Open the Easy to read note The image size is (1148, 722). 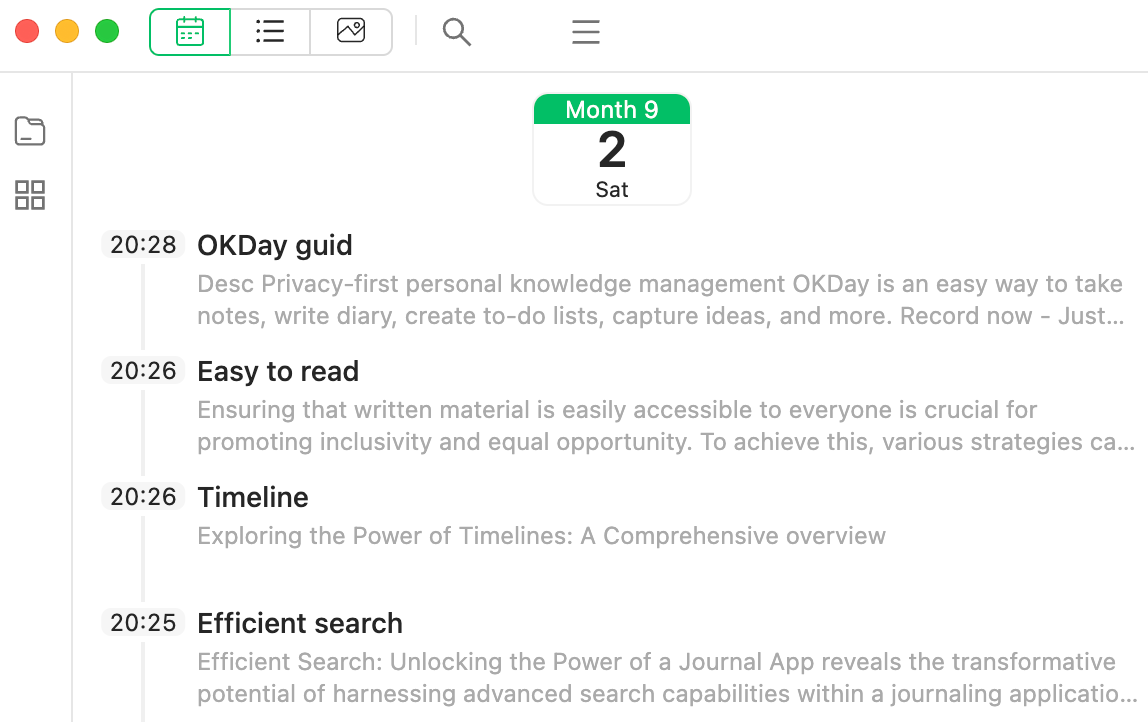[x=278, y=371]
